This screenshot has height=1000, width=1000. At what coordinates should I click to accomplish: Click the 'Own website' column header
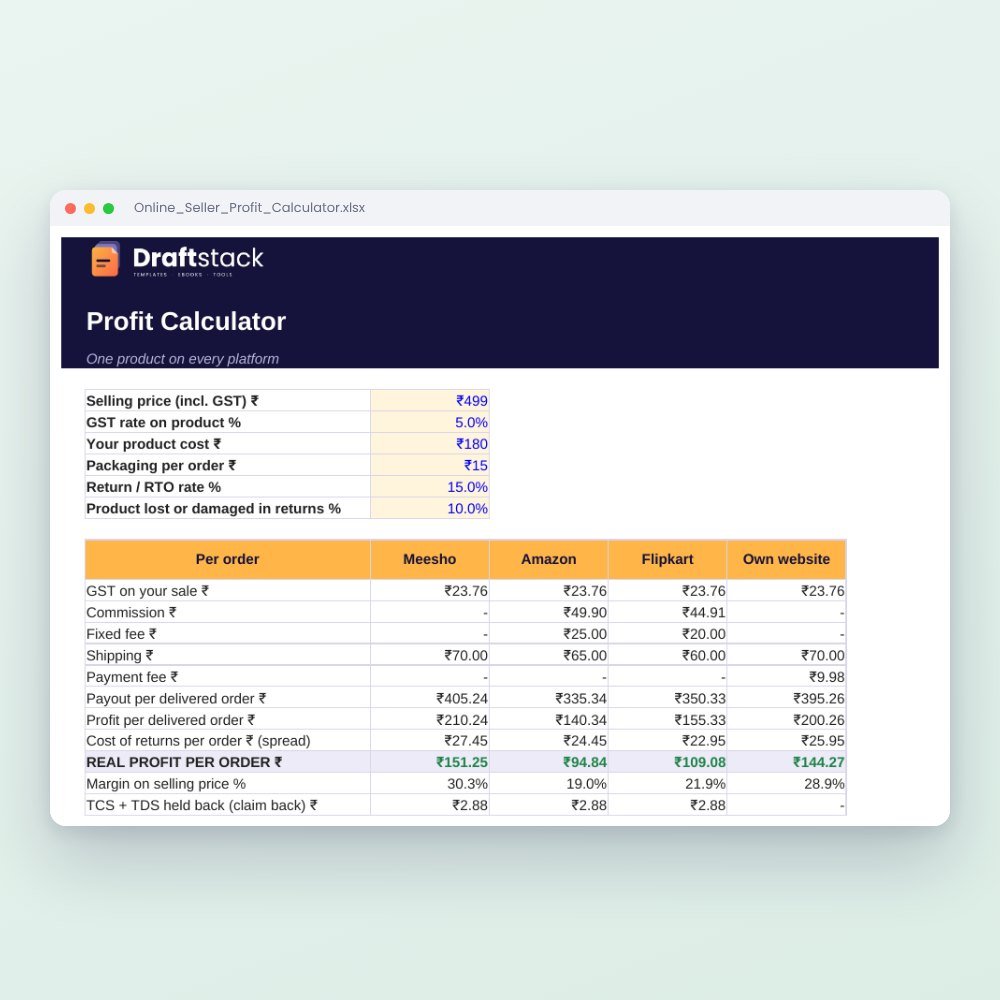point(786,559)
